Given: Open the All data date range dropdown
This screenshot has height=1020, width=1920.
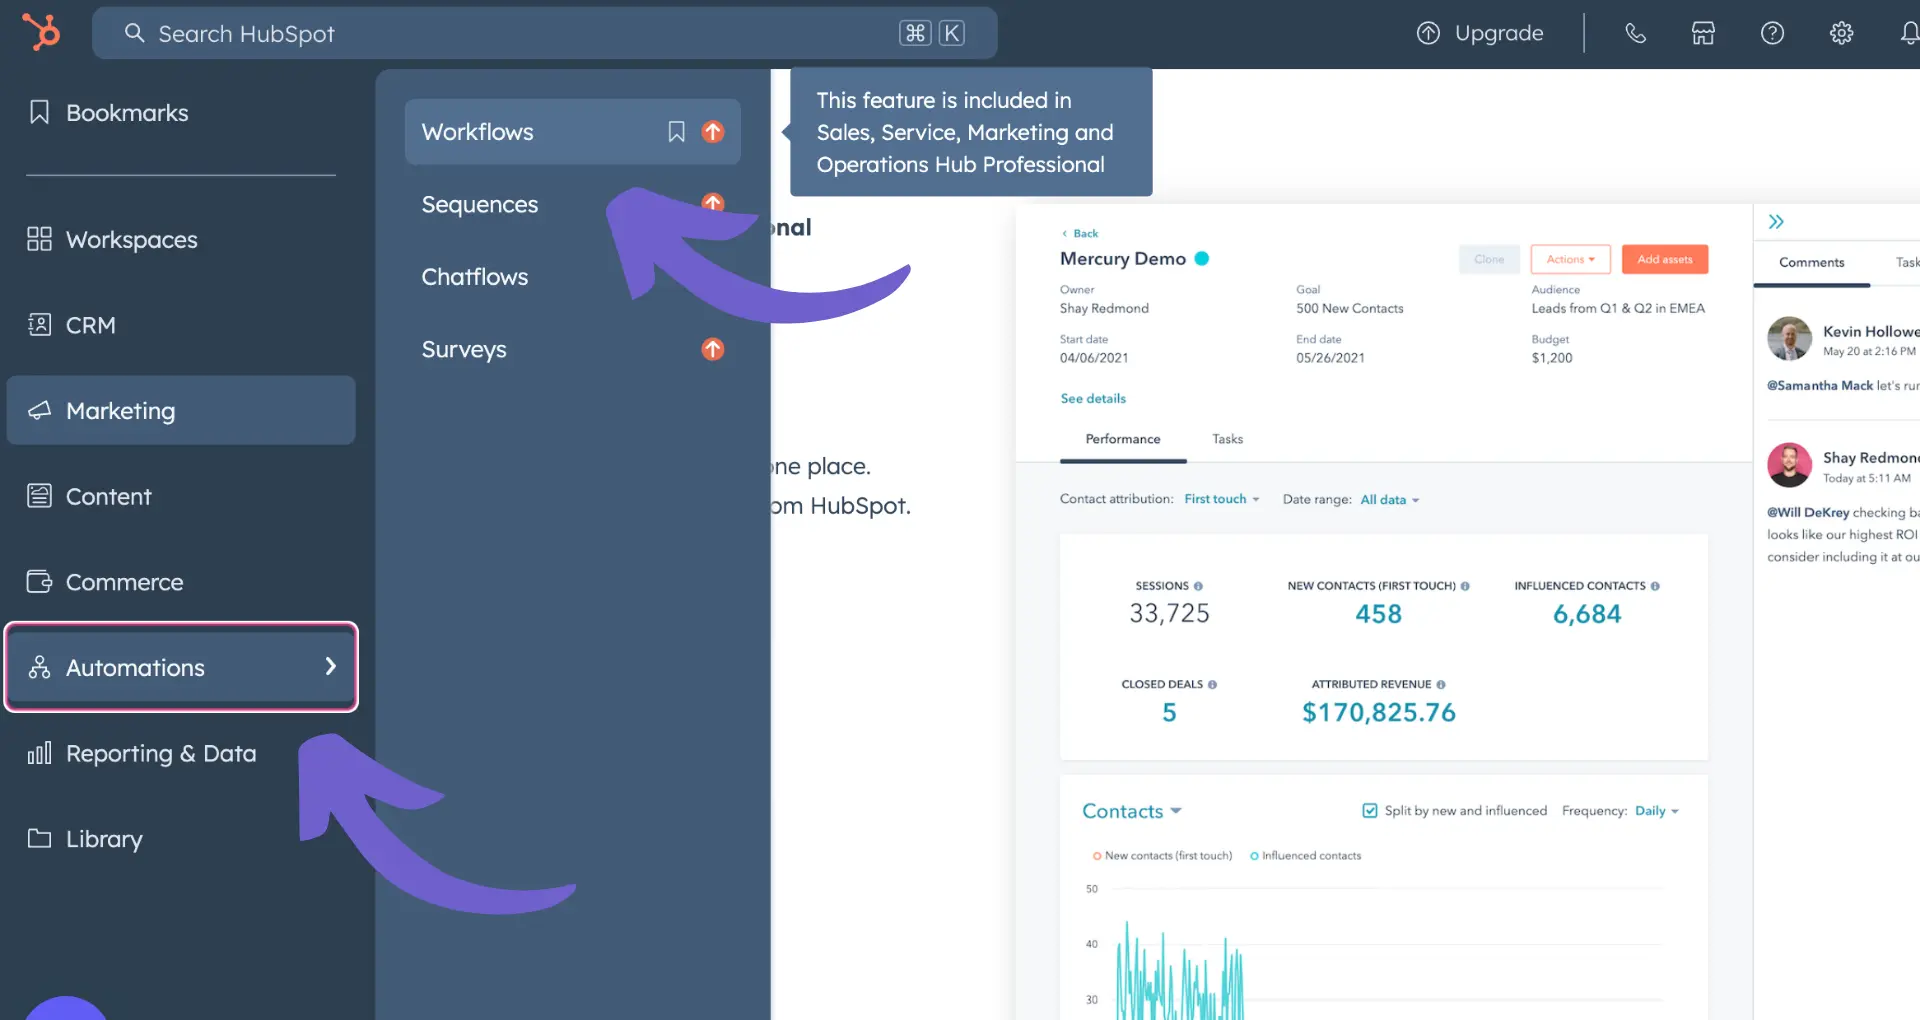Looking at the screenshot, I should point(1390,500).
